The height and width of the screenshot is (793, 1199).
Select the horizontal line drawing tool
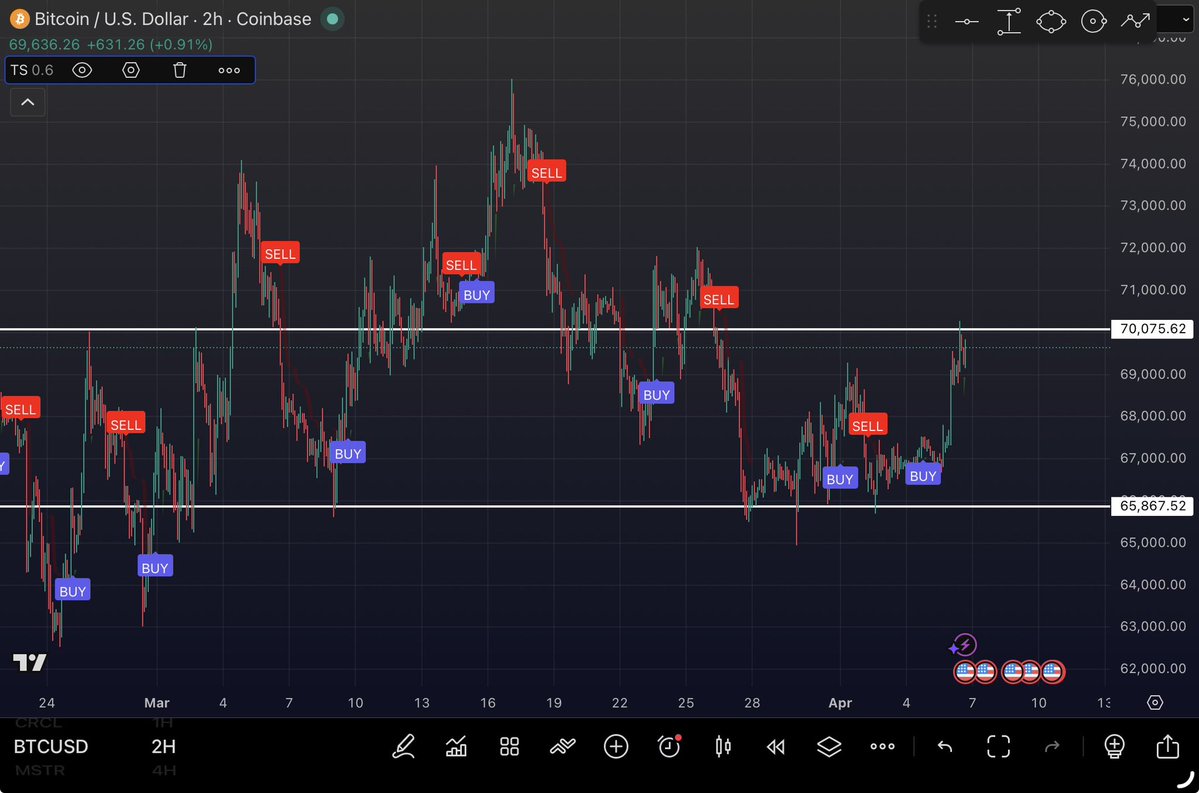[x=966, y=22]
